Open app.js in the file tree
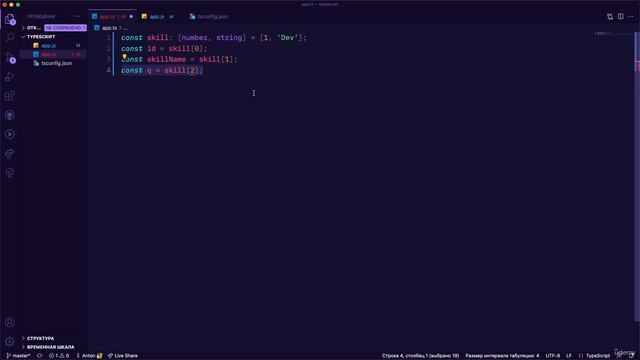The image size is (640, 360). coord(49,46)
